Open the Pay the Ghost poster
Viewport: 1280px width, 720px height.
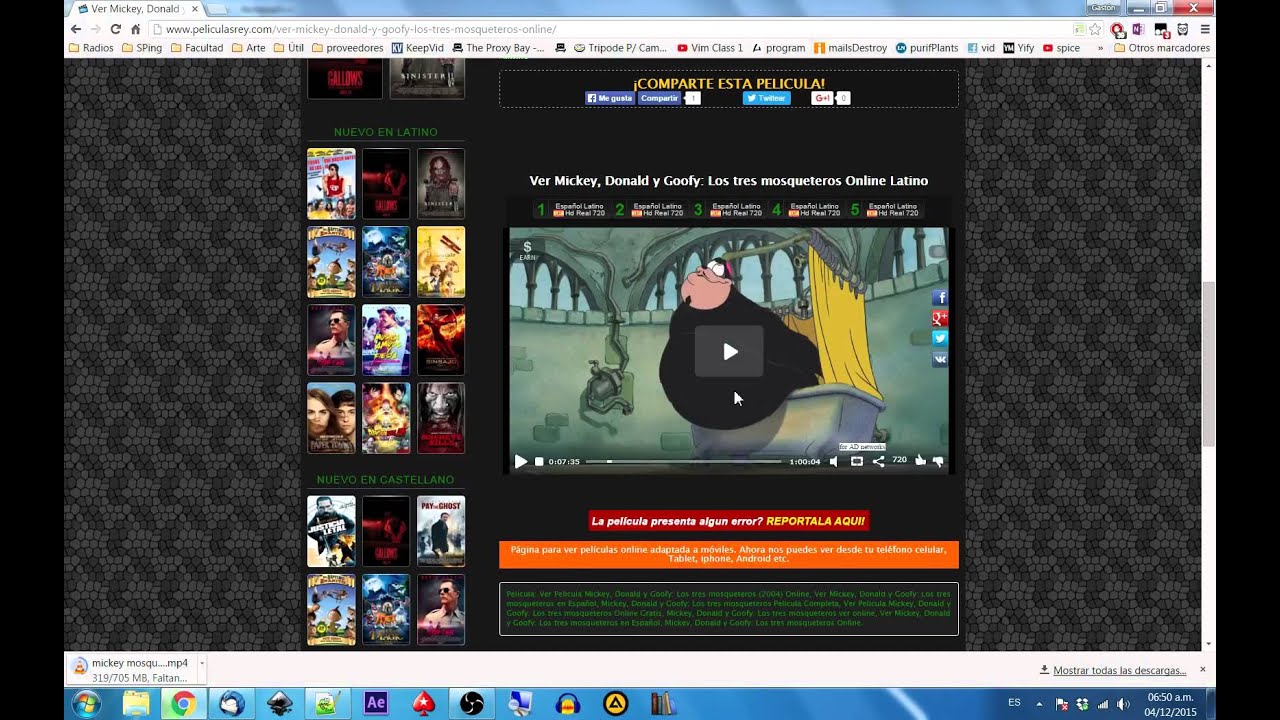(441, 531)
